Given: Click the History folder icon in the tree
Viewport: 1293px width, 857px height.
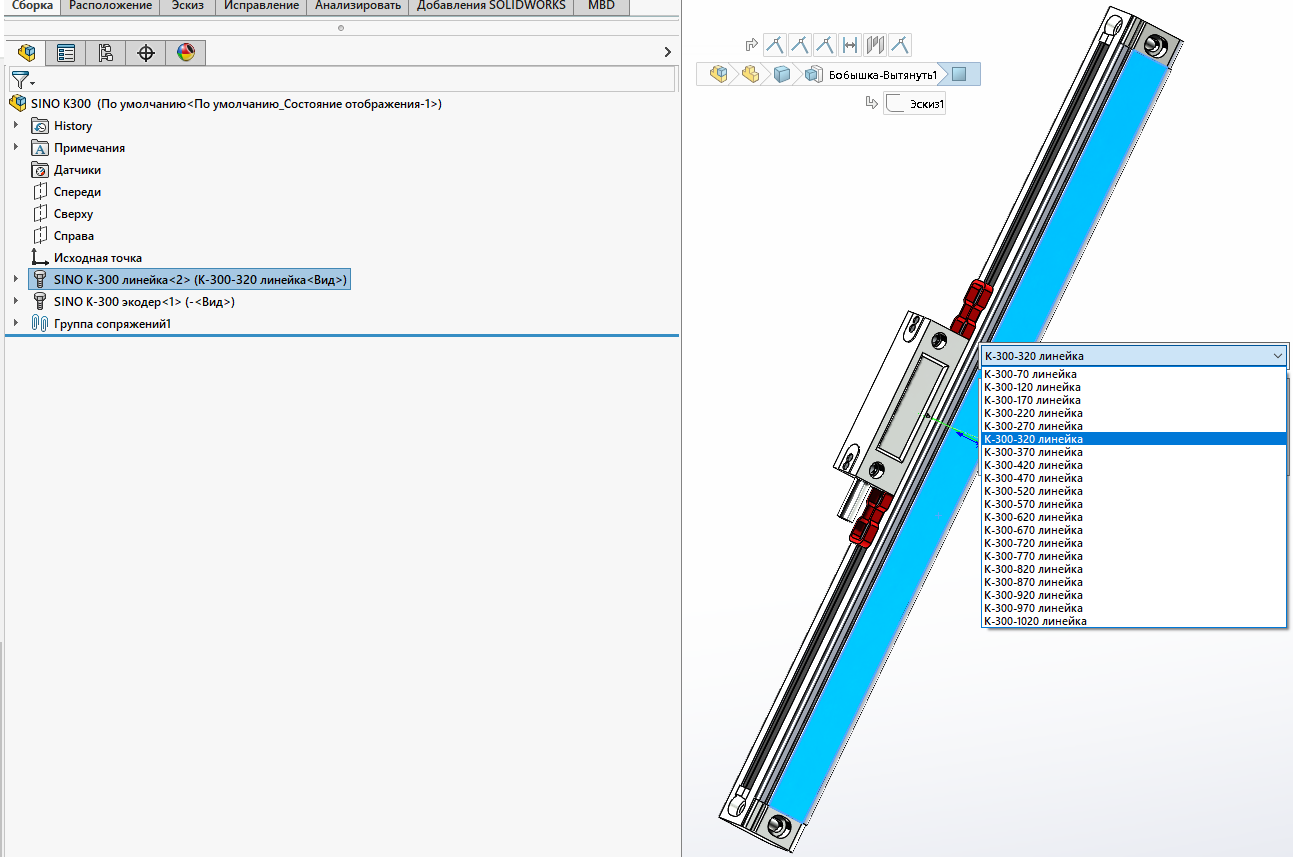Looking at the screenshot, I should (x=40, y=126).
